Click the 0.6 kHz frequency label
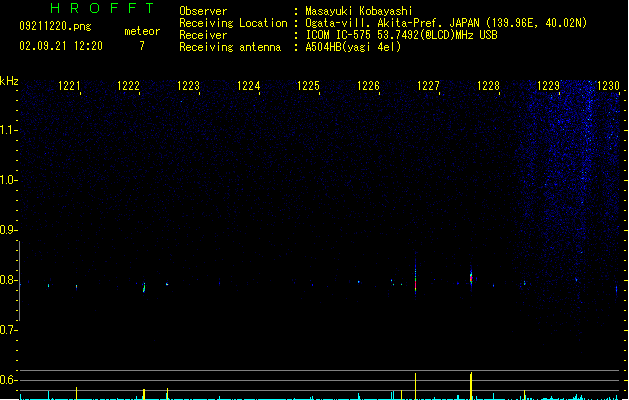 tap(8, 380)
